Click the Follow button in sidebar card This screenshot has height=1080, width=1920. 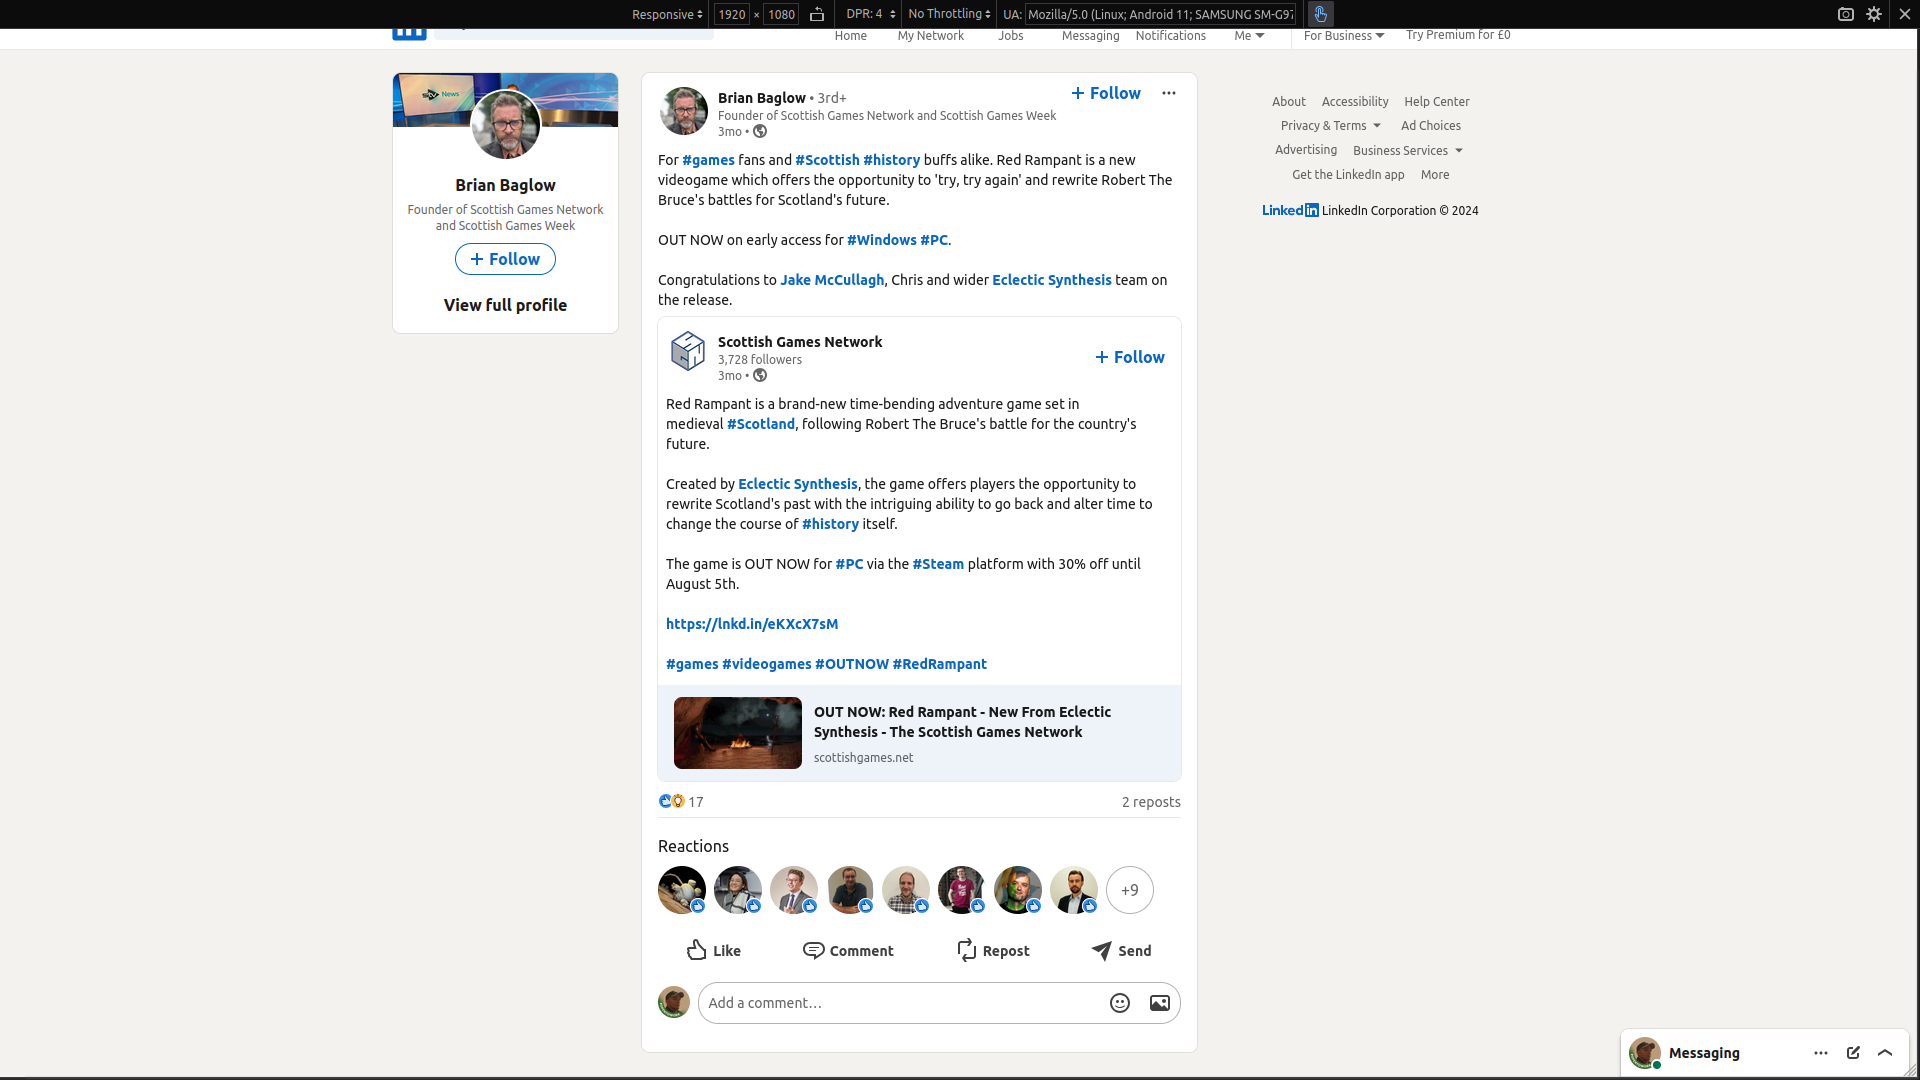(505, 259)
